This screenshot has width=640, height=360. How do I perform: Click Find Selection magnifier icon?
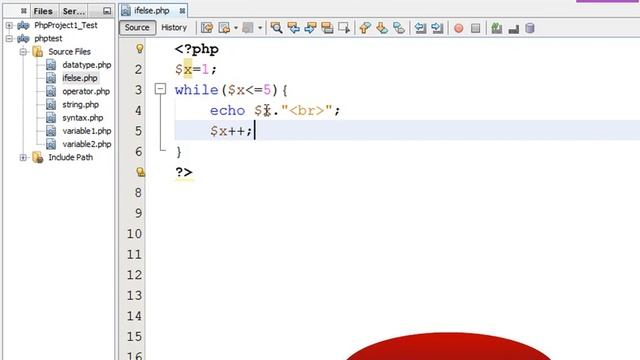(x=276, y=28)
